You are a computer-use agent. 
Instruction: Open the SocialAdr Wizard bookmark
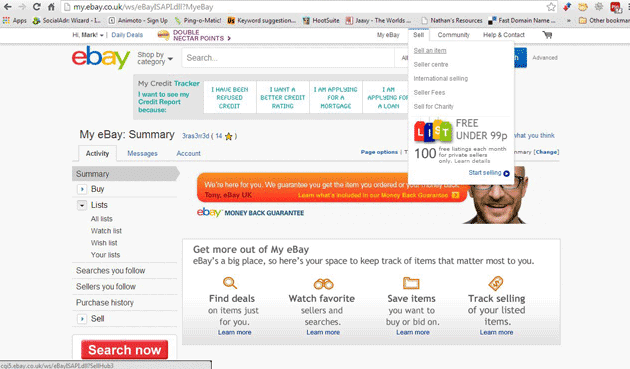click(x=67, y=20)
